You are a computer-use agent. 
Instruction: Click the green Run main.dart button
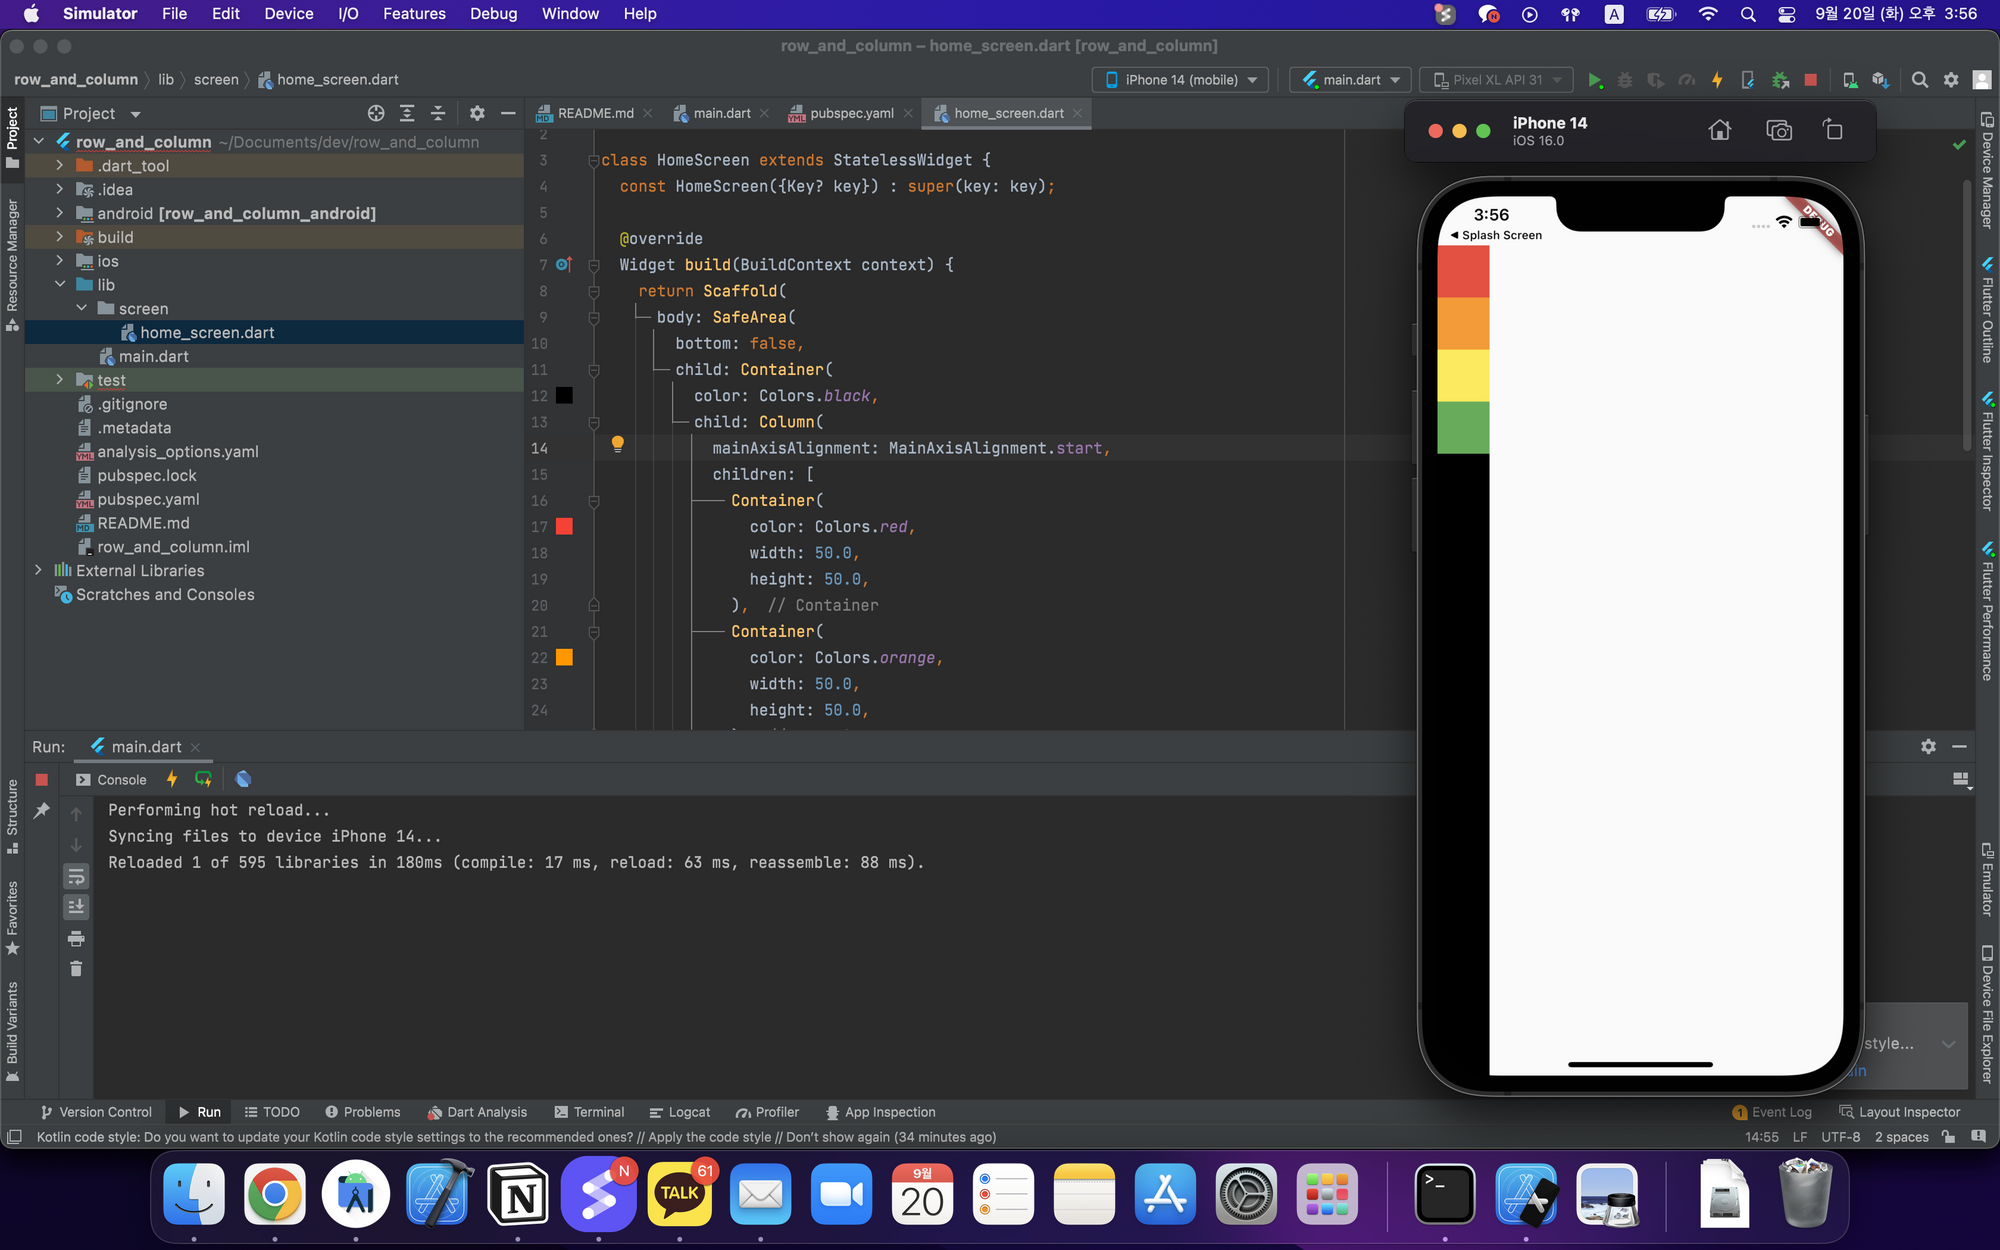click(x=1594, y=80)
